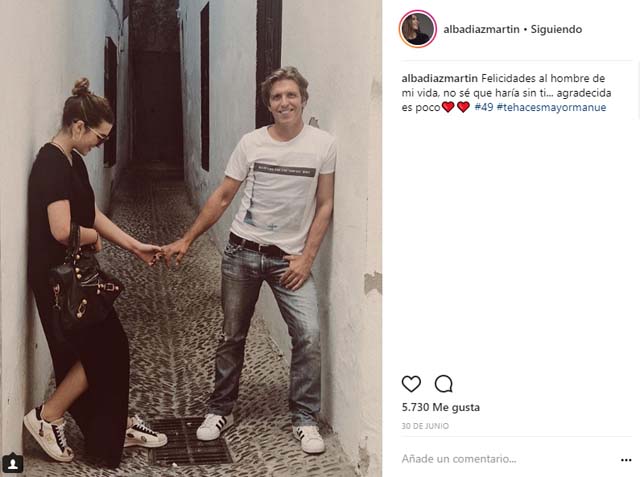Open albadiazmartin username in the post header

coord(481,29)
